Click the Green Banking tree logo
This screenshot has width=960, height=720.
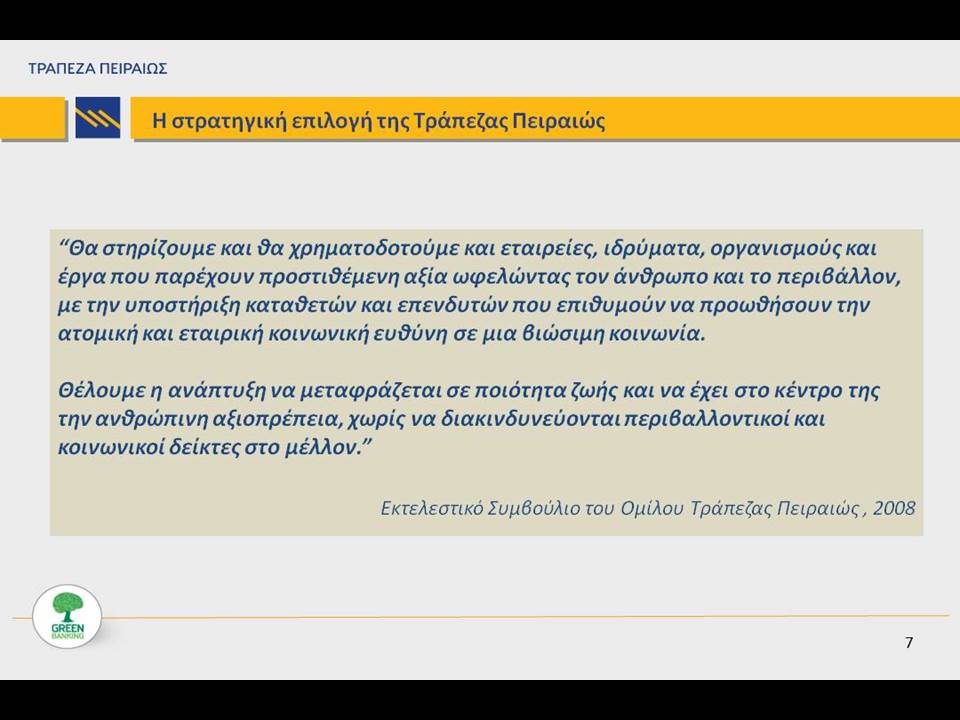point(67,617)
